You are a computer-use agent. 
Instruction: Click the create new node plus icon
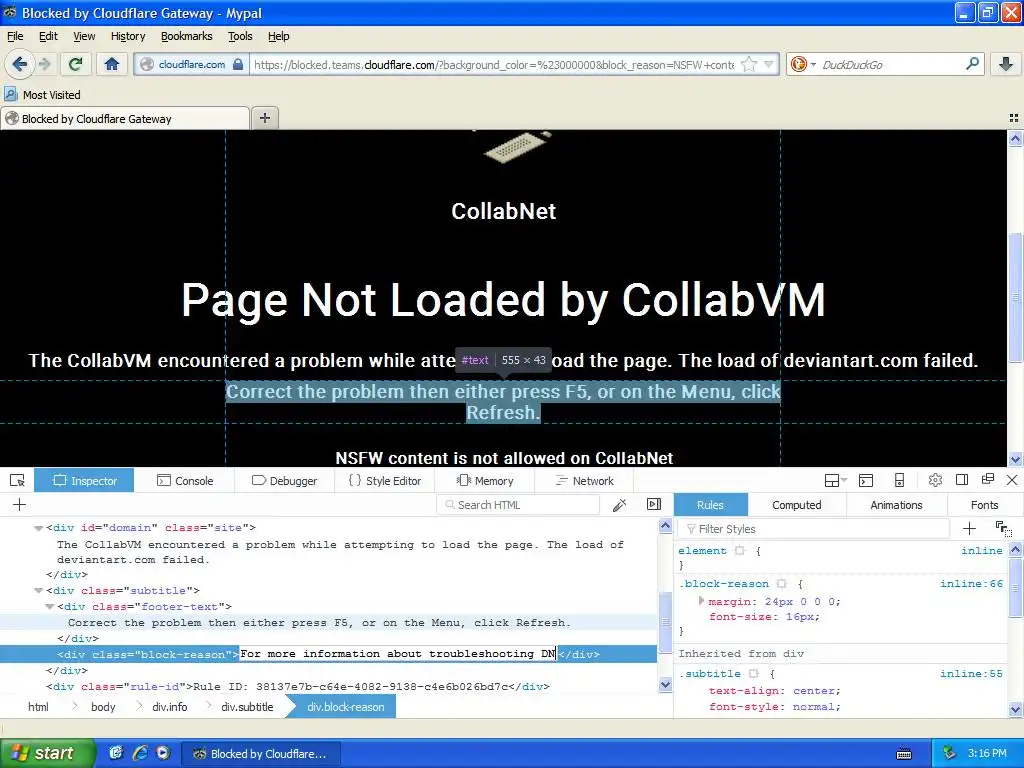point(20,504)
